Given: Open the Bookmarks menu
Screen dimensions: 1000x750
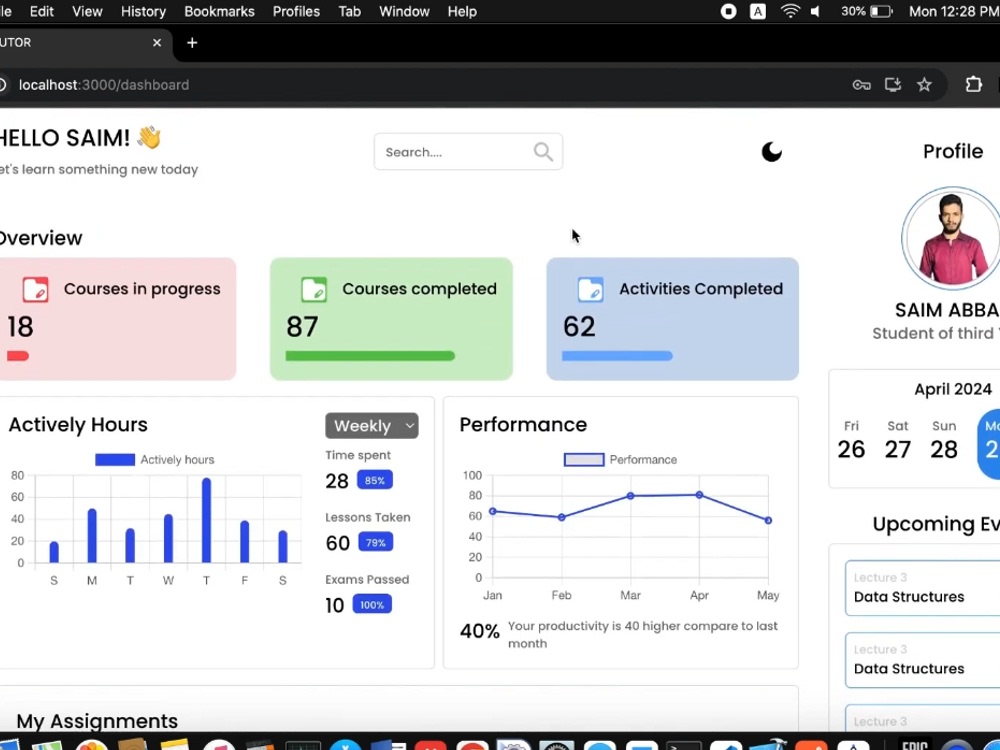Looking at the screenshot, I should tap(219, 11).
